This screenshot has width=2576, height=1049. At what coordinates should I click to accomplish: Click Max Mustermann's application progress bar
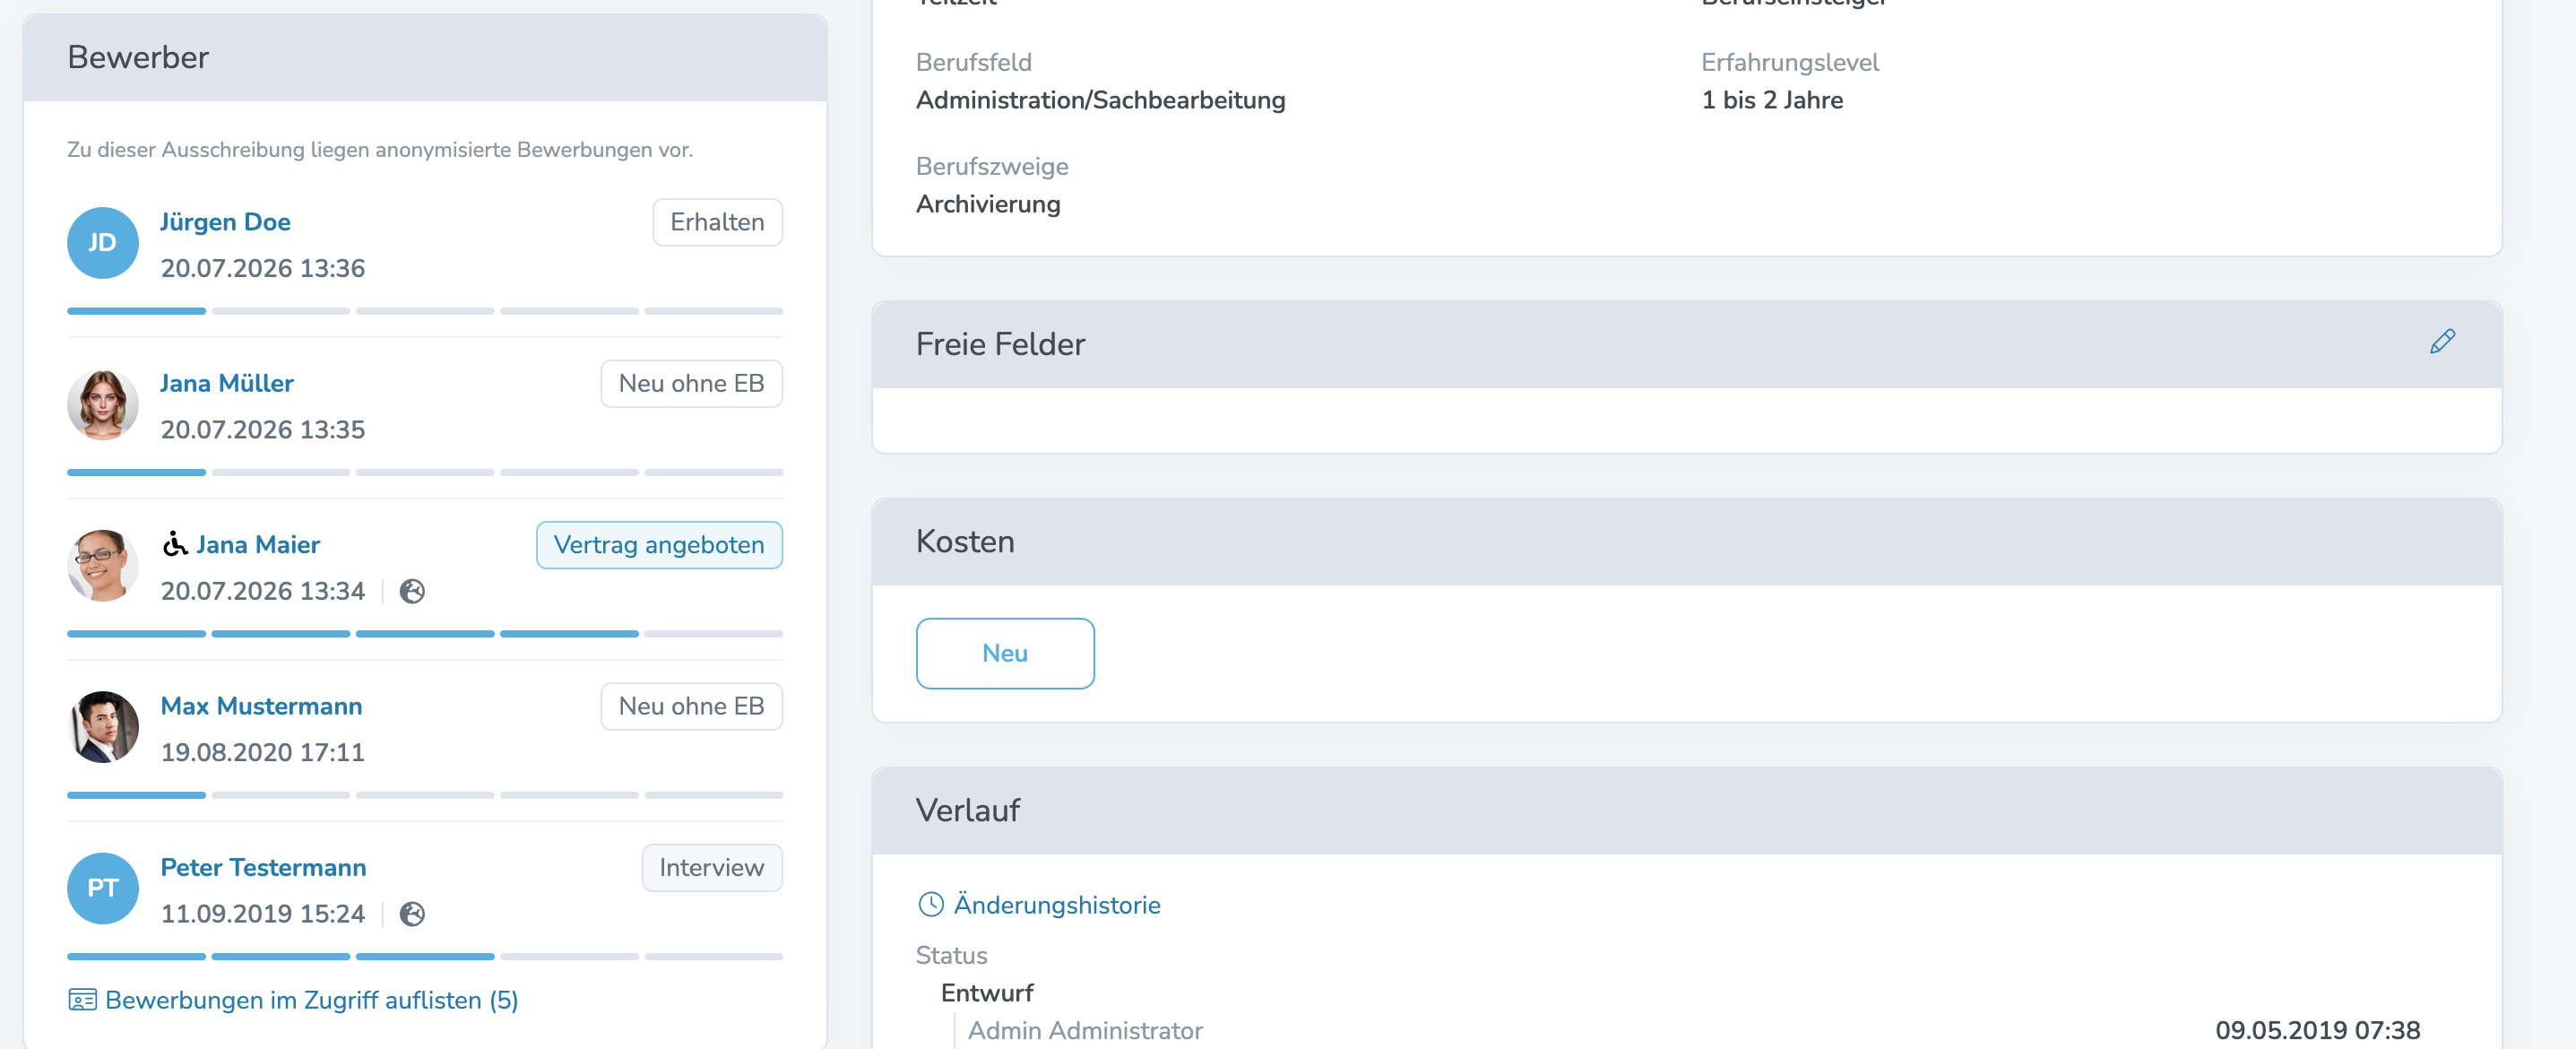[424, 795]
